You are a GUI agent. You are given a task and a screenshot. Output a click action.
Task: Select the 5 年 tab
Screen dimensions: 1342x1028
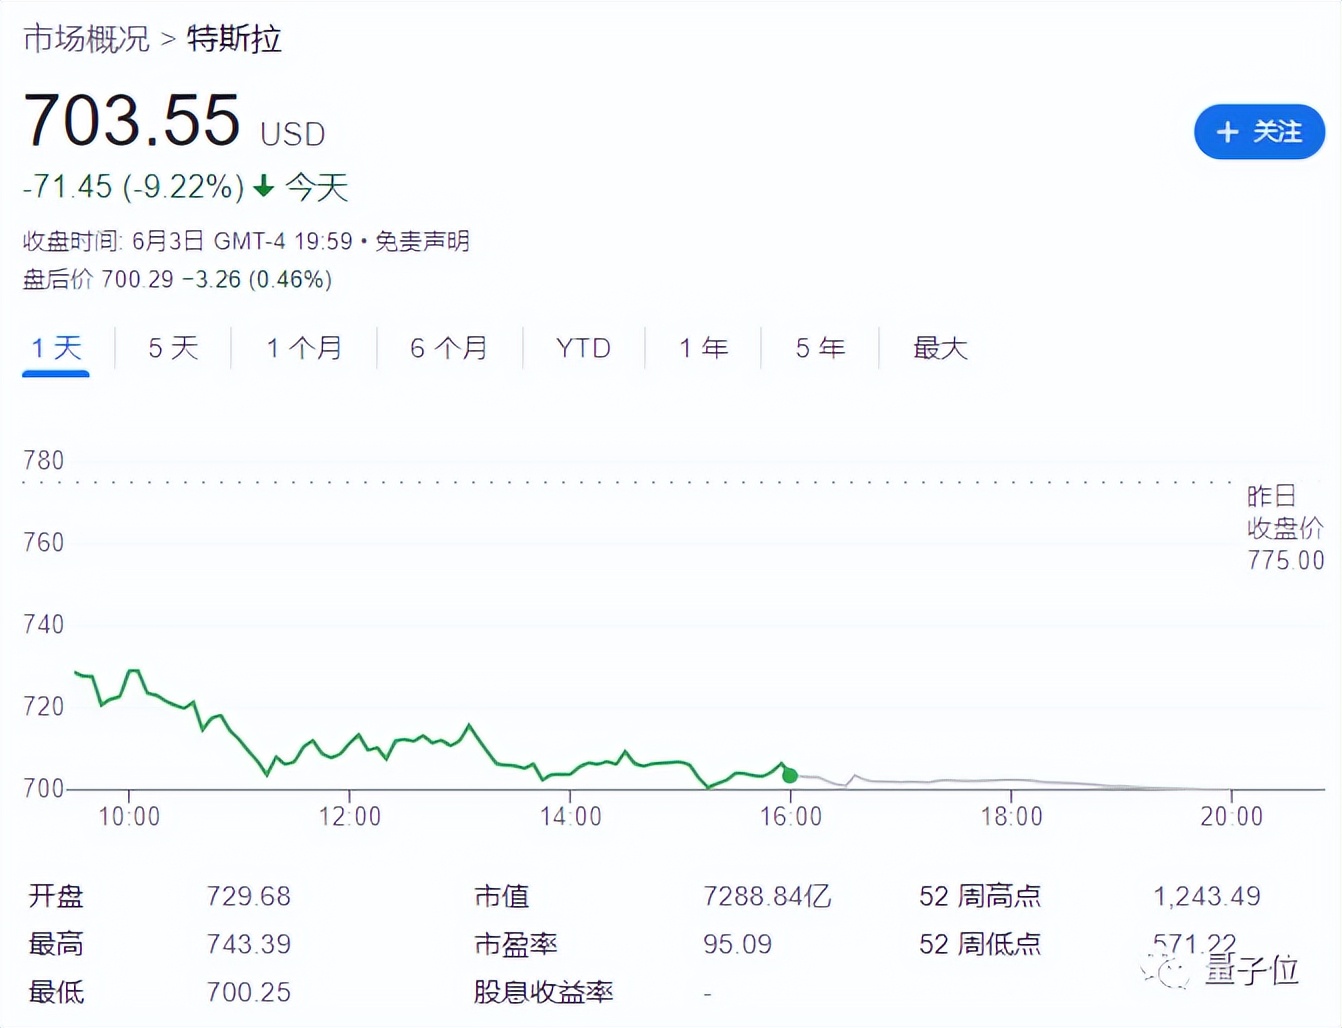pos(820,348)
